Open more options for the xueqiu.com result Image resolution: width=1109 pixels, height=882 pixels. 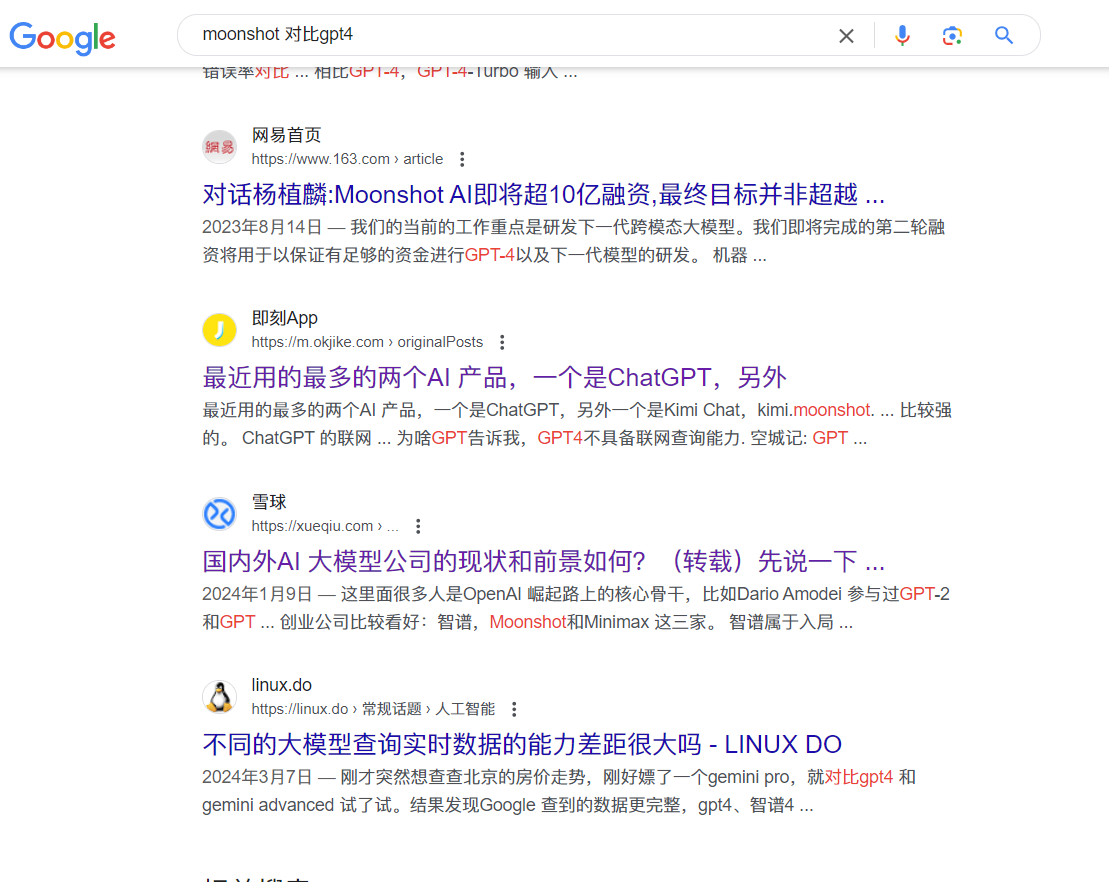[x=418, y=526]
